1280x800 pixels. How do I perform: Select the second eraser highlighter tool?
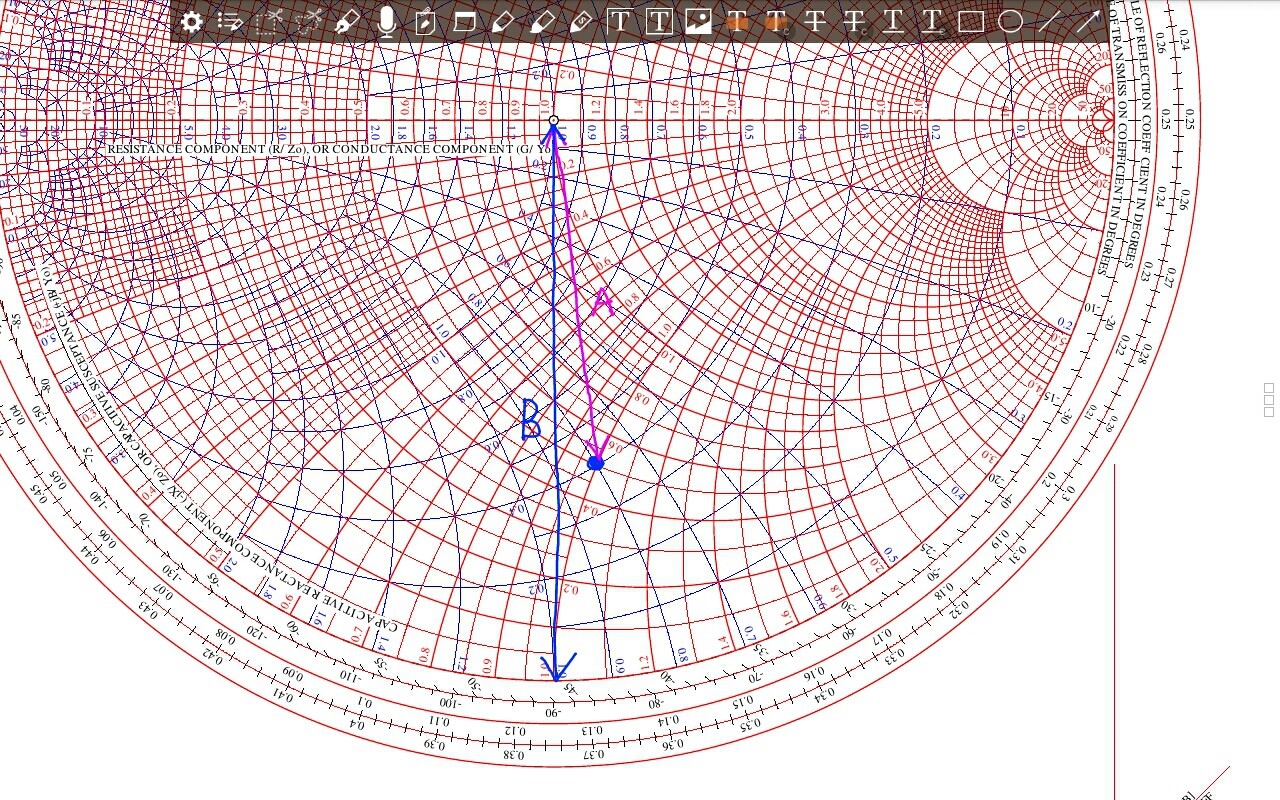542,21
